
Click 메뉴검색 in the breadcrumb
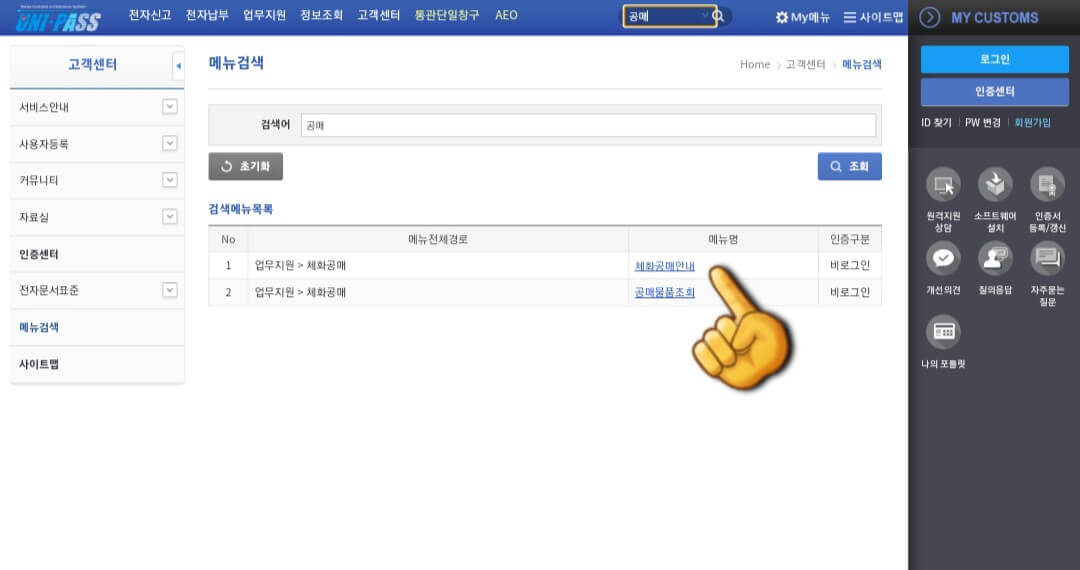(x=862, y=65)
